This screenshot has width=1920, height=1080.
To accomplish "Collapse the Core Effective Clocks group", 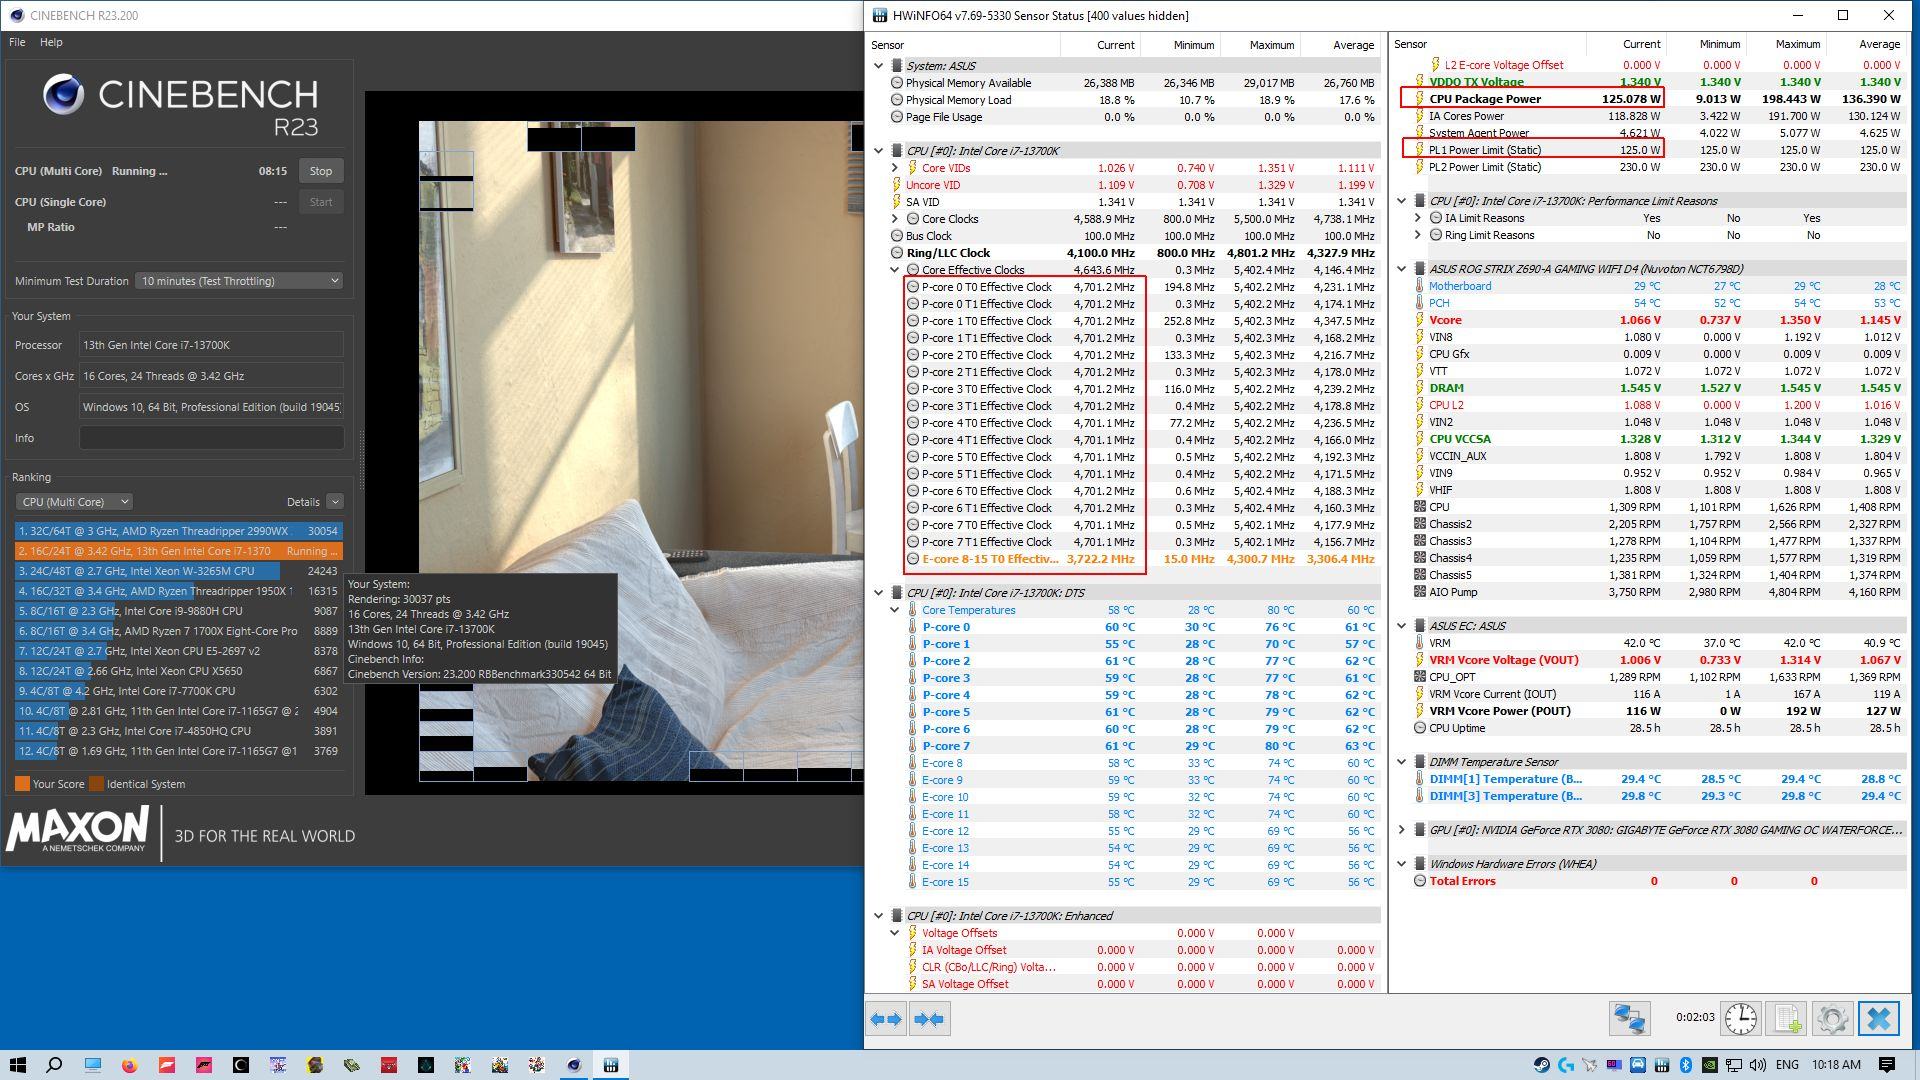I will point(895,270).
